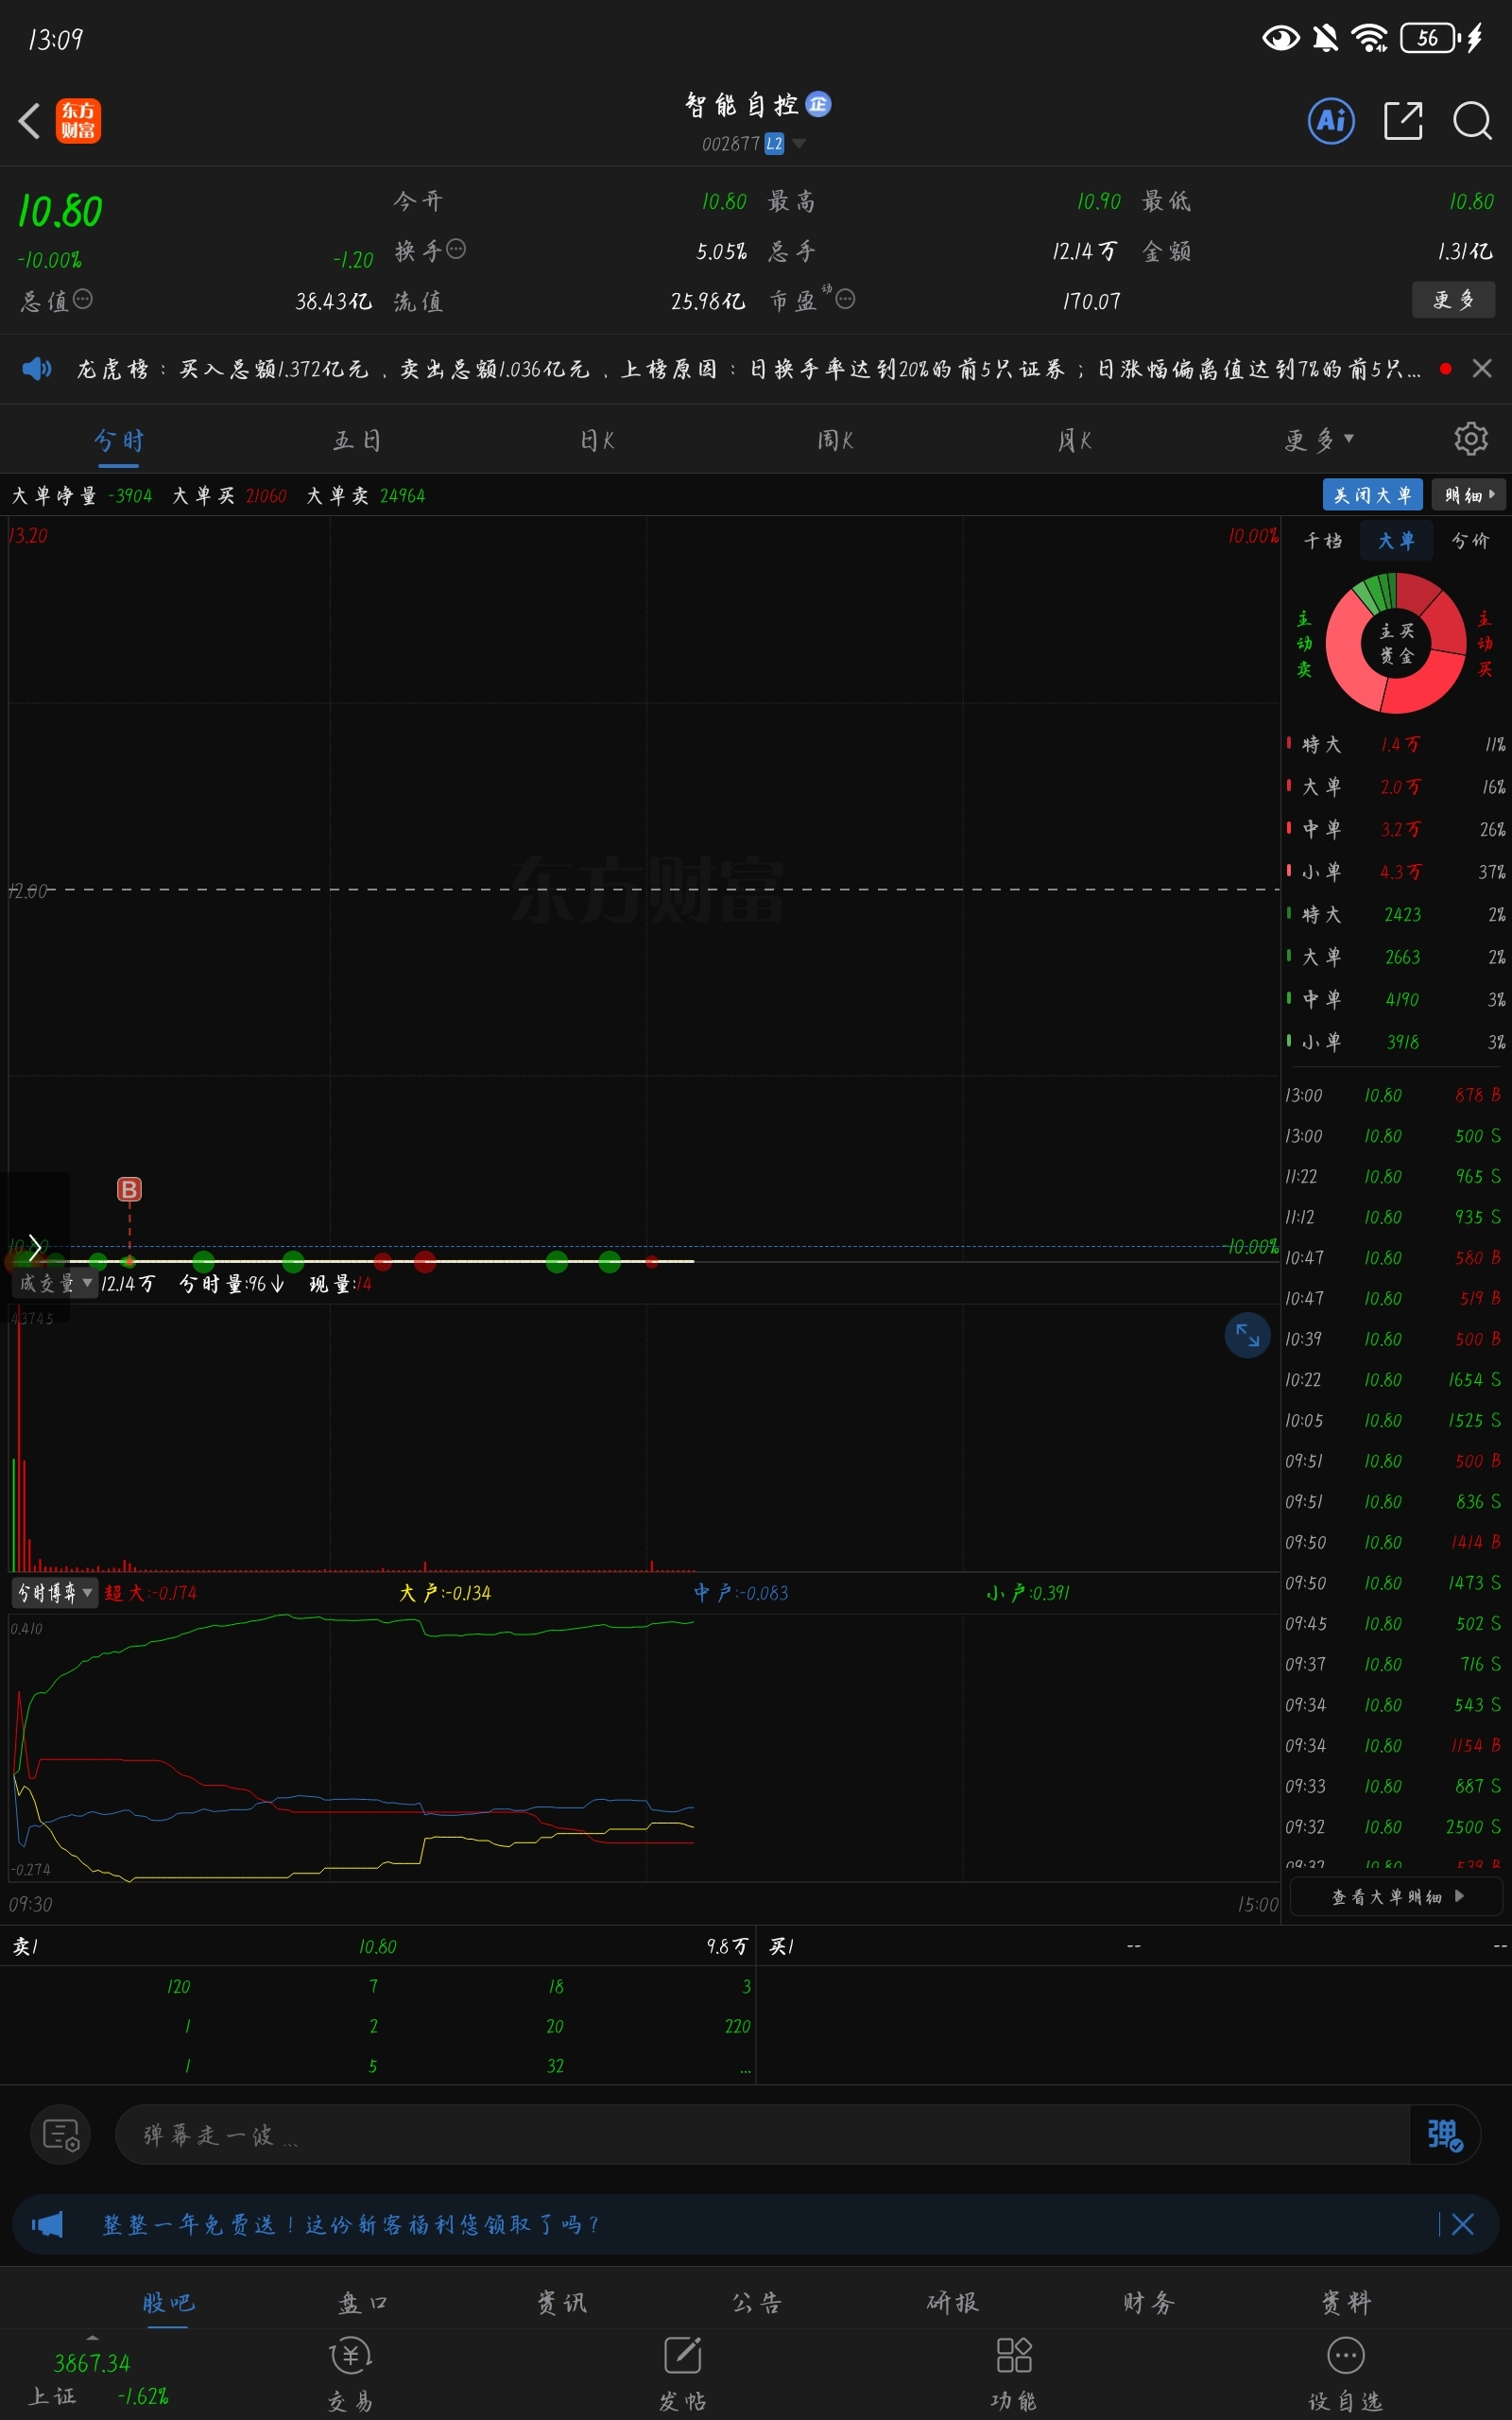The height and width of the screenshot is (2420, 1512).
Task: Tap the 超大 -0.174 legend label
Action: point(150,1592)
